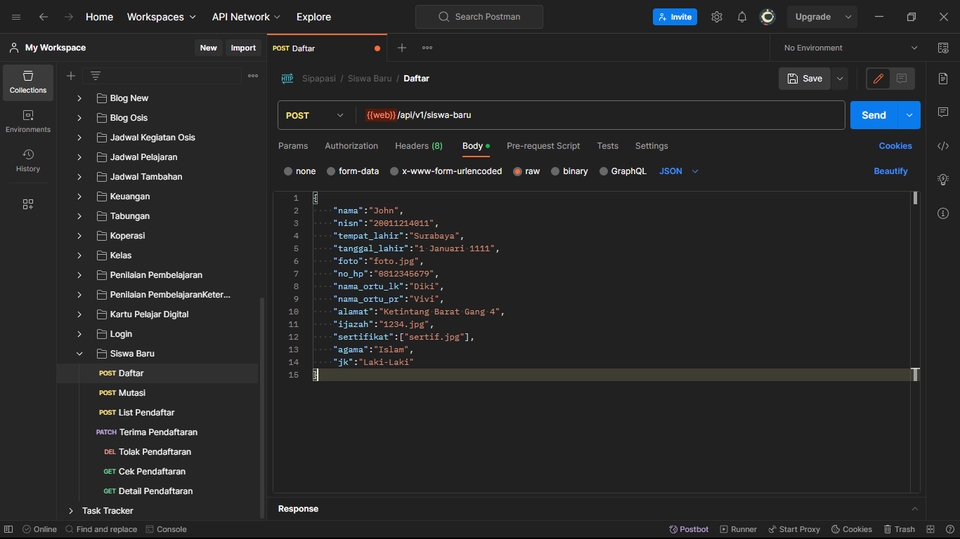This screenshot has height=539, width=960.
Task: Click the Search Postman field
Action: (479, 17)
